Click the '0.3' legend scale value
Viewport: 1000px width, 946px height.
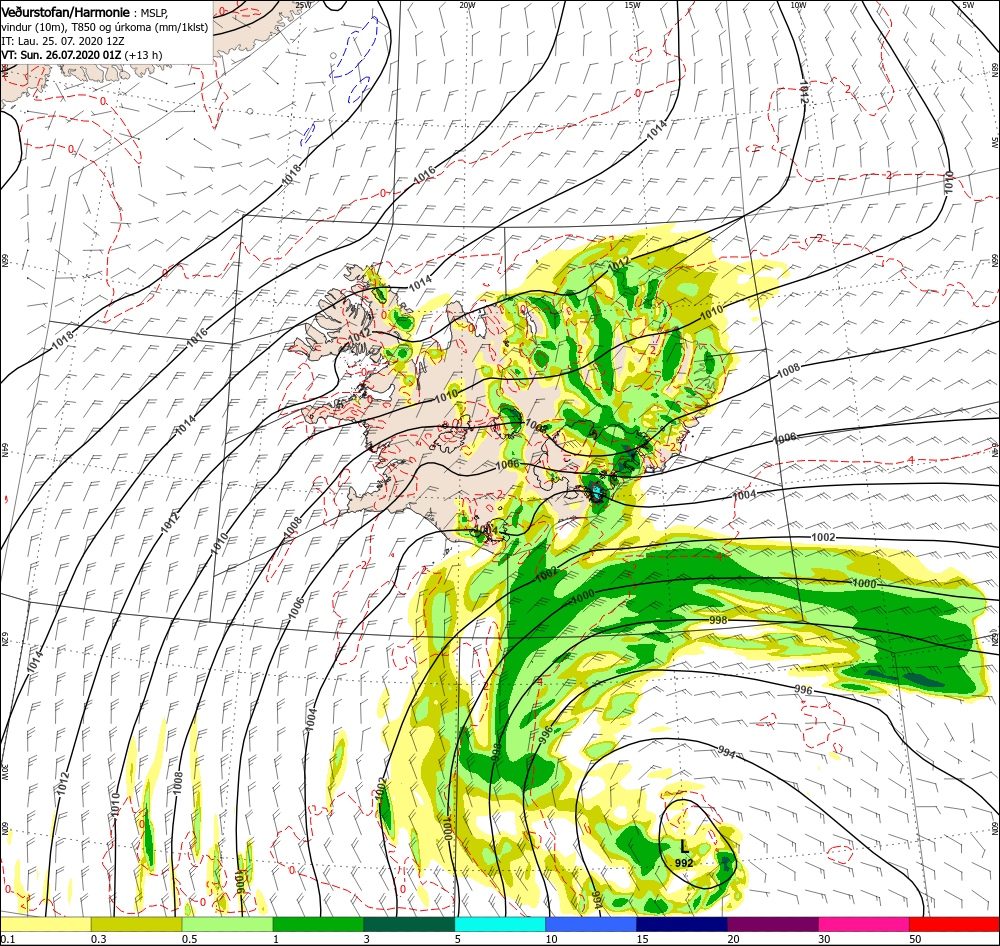98,939
